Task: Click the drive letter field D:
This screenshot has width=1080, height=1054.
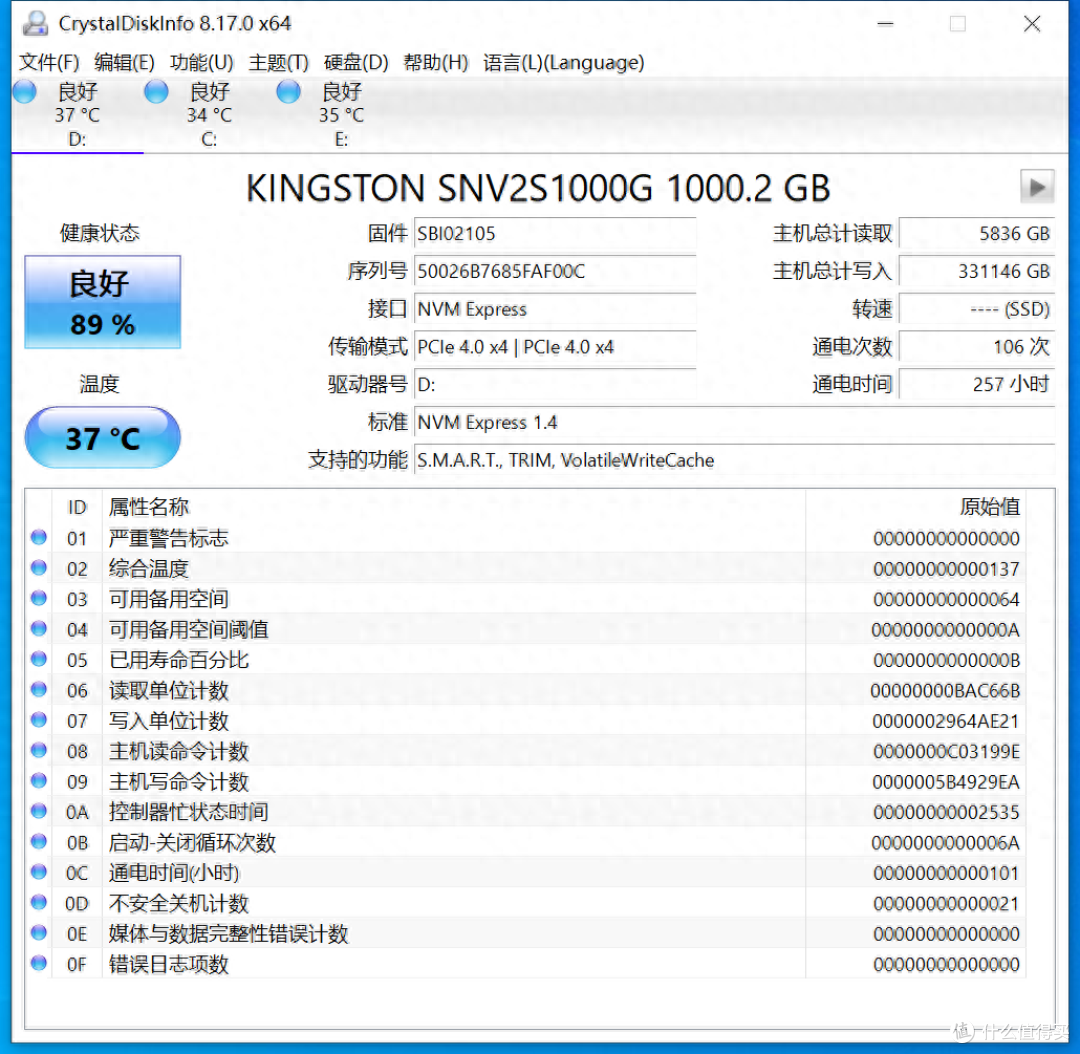Action: tap(555, 384)
